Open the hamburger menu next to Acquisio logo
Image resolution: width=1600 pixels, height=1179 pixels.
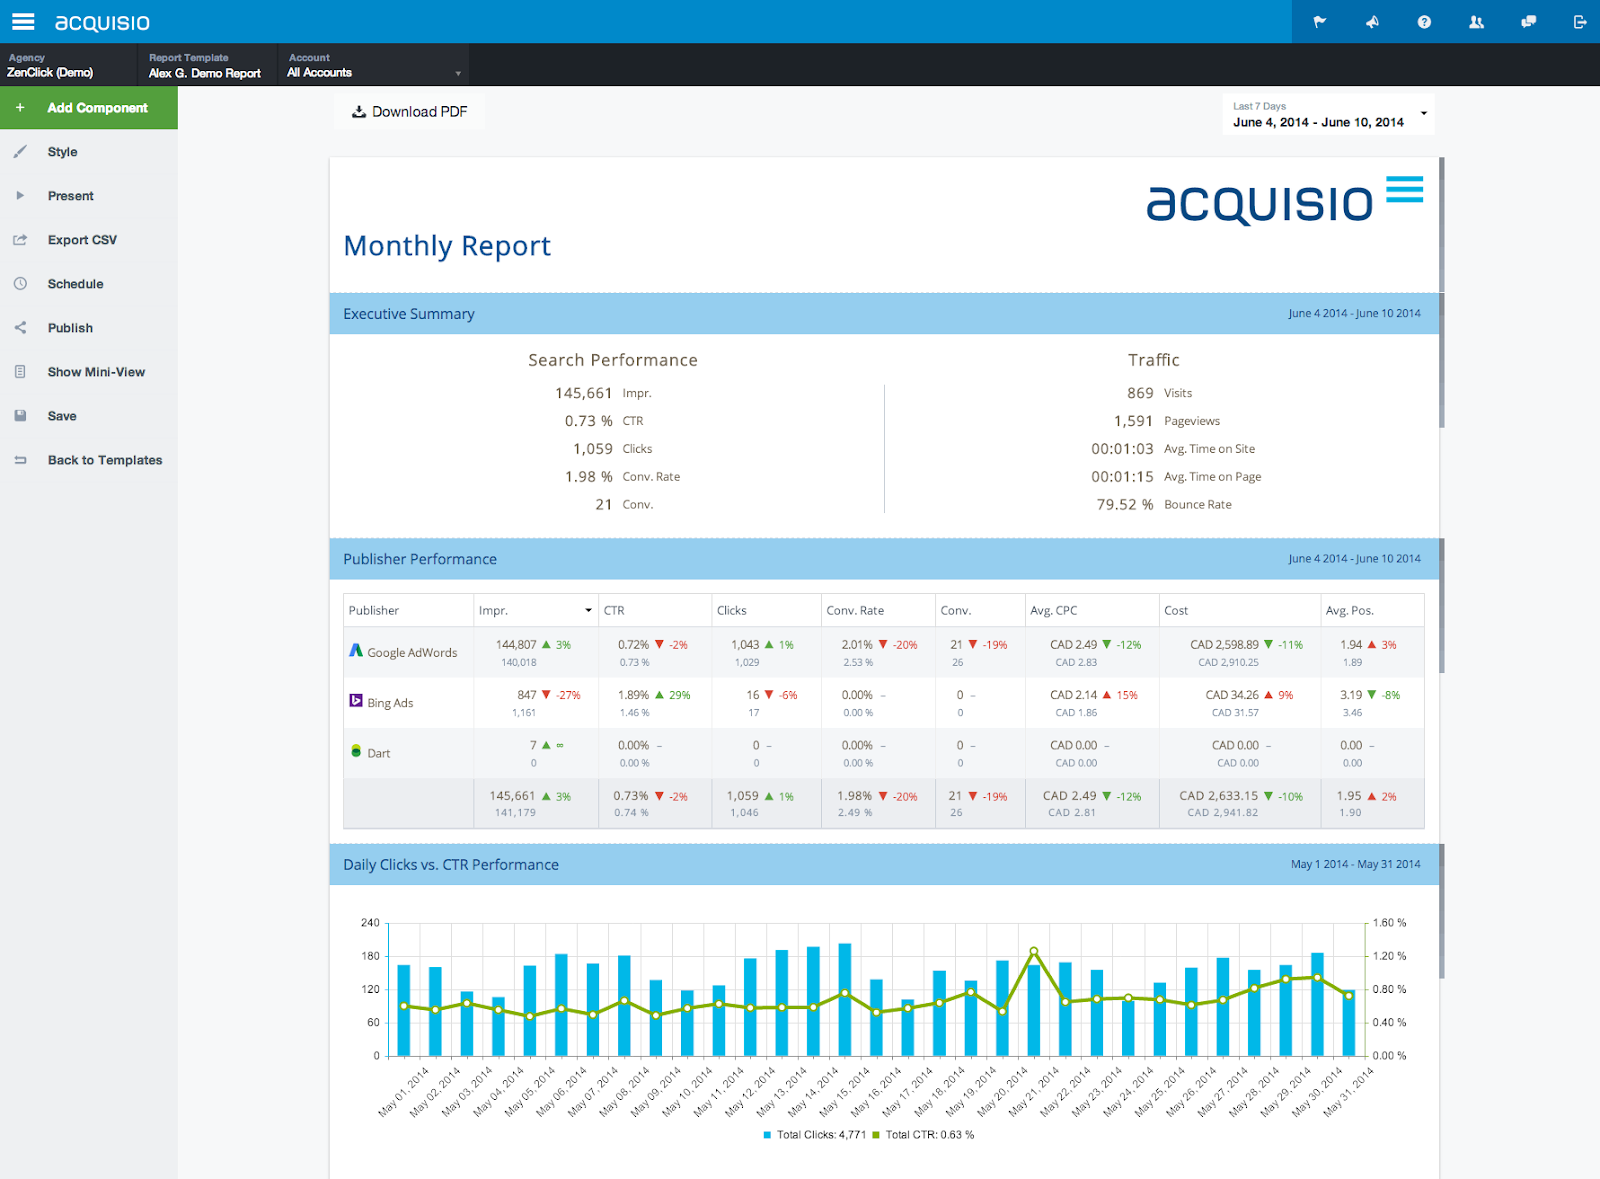click(23, 21)
